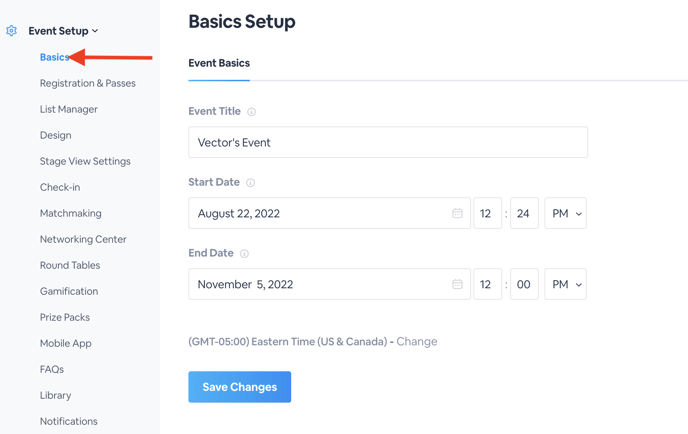Open the Notifications section
This screenshot has width=688, height=434.
point(68,421)
